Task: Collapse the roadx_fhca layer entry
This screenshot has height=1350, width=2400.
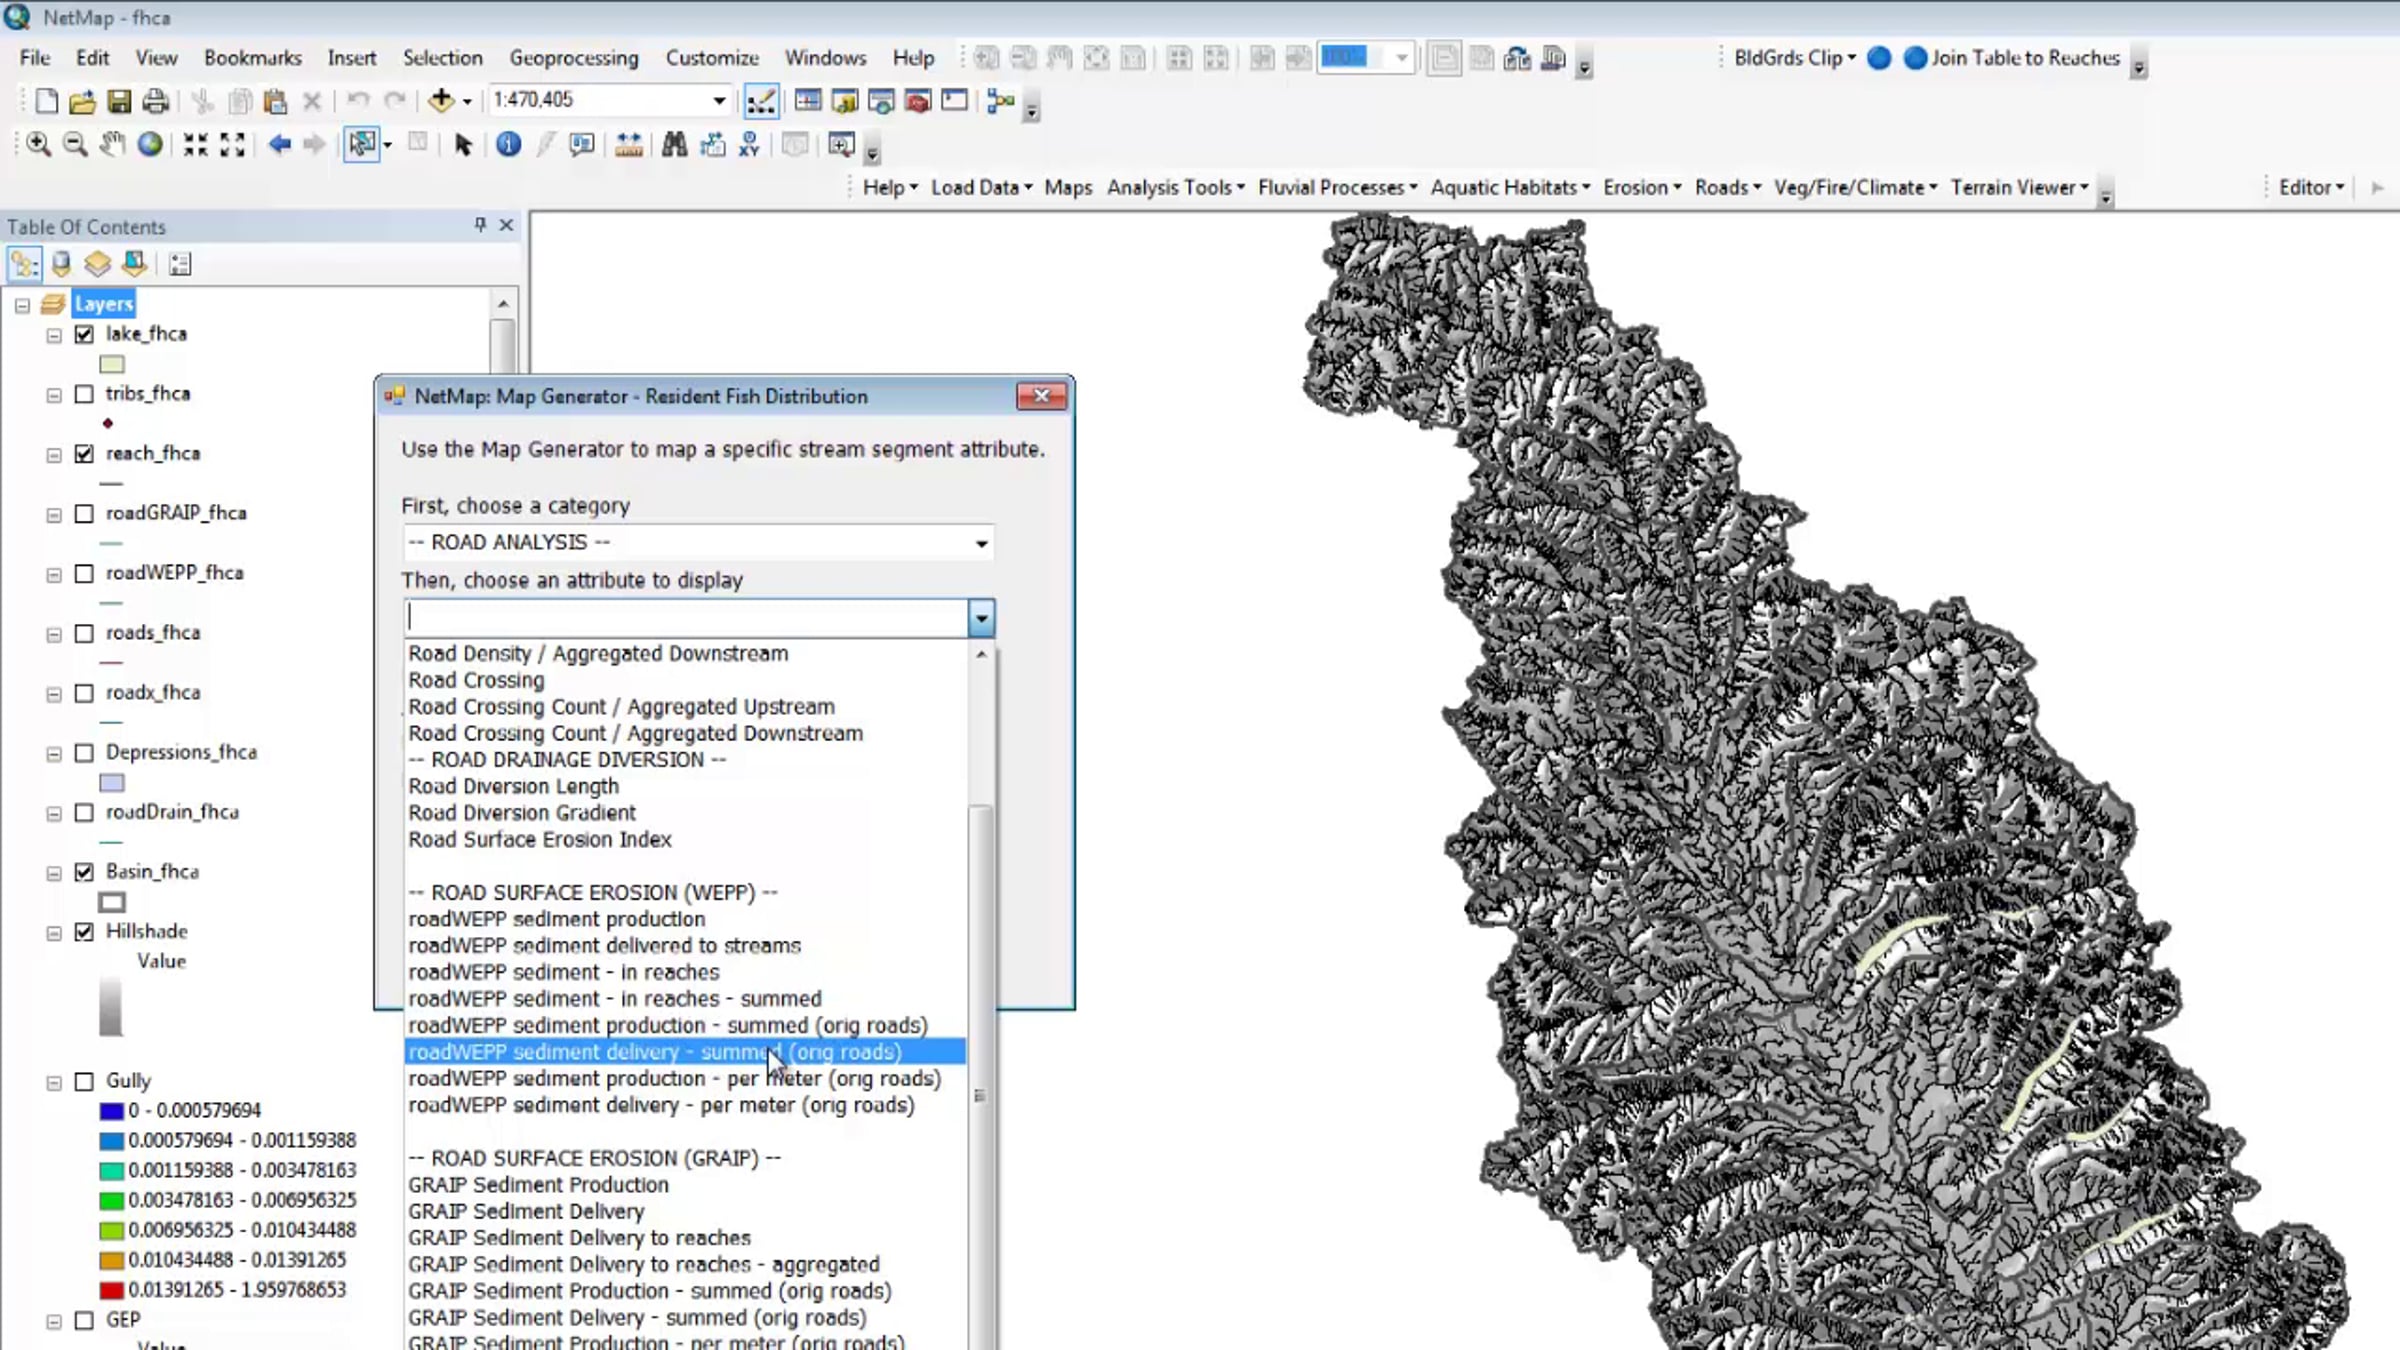Action: click(x=54, y=695)
